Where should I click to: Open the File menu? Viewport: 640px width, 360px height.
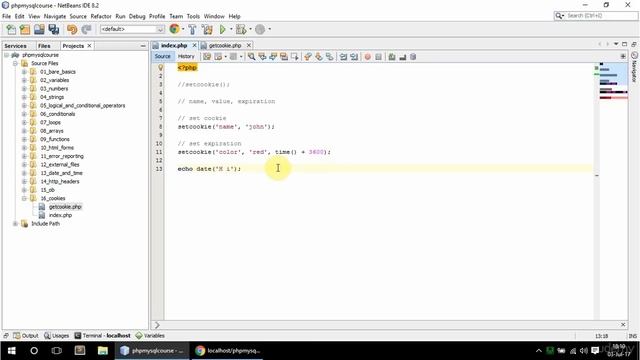(7, 16)
